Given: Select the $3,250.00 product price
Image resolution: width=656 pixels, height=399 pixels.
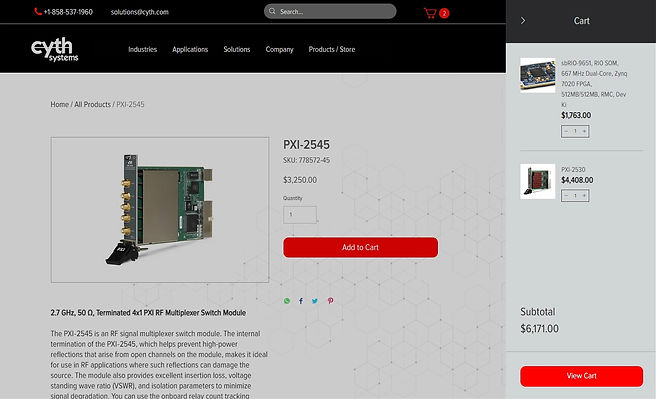Looking at the screenshot, I should point(300,180).
